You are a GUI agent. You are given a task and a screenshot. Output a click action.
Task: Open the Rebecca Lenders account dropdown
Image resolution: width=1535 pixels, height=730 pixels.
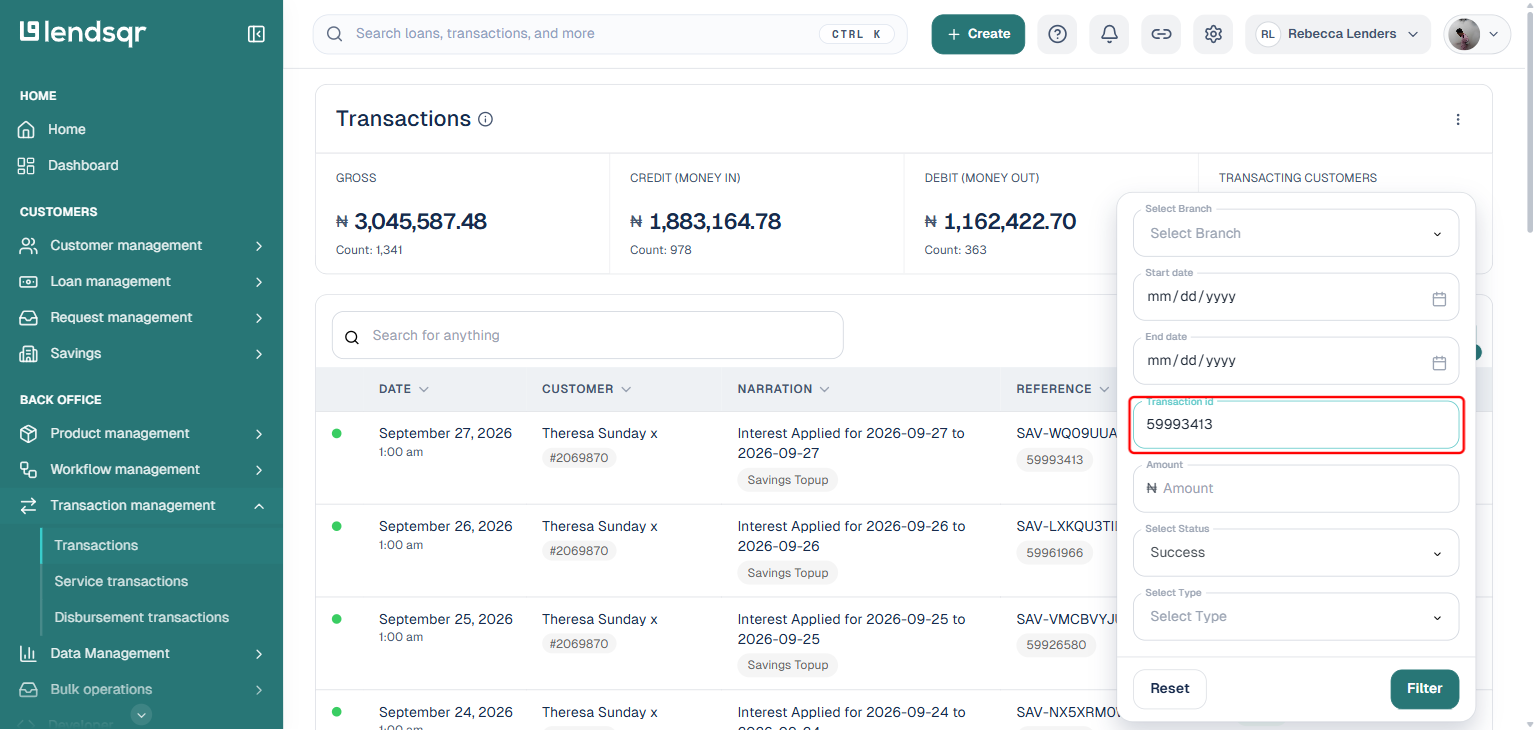(x=1338, y=34)
